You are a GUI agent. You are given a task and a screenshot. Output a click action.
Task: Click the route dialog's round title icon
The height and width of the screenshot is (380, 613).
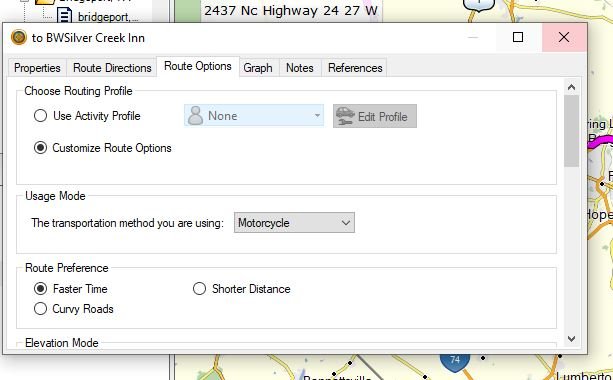[18, 38]
